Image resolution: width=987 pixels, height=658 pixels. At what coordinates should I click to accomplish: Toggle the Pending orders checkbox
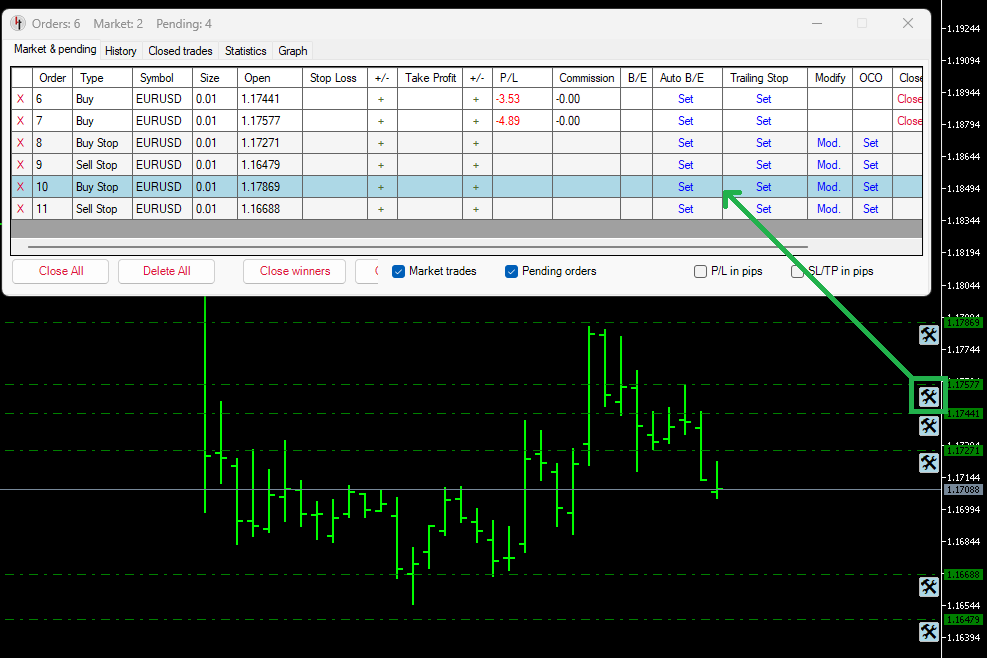click(512, 271)
